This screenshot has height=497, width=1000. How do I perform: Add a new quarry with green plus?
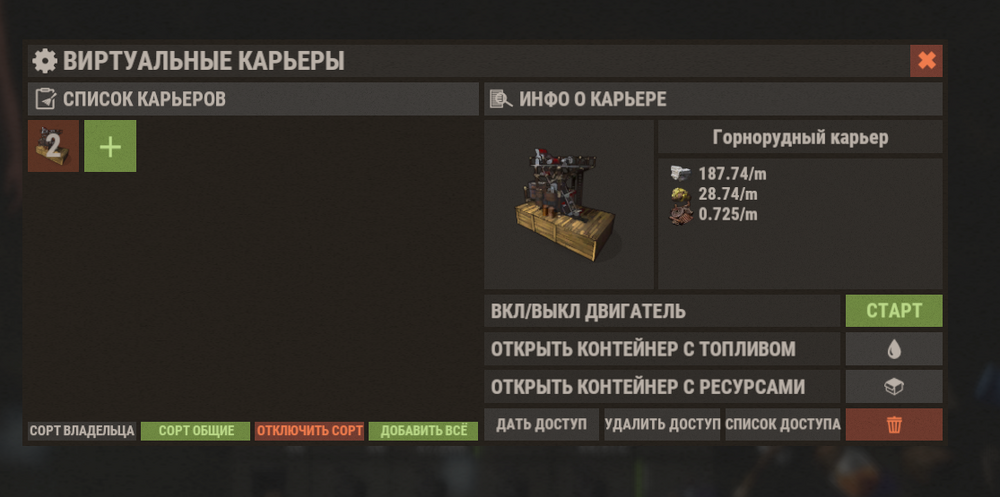110,146
